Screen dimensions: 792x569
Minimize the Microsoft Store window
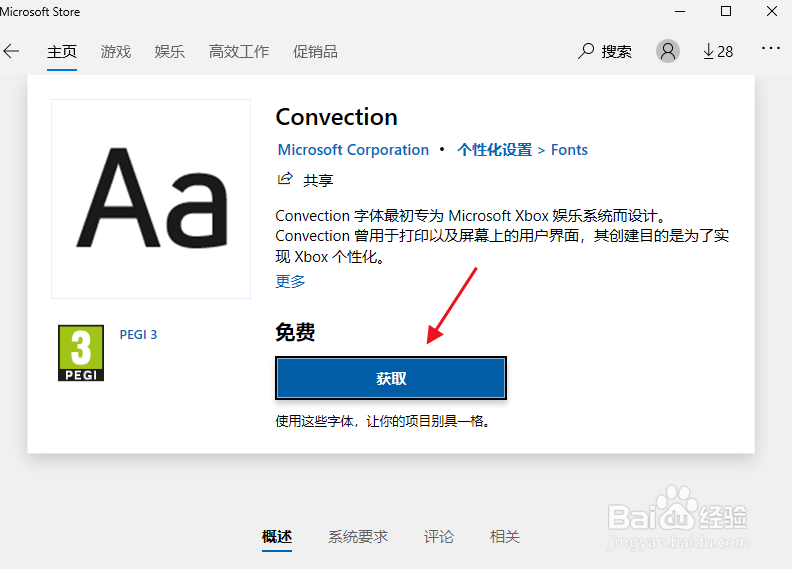680,11
